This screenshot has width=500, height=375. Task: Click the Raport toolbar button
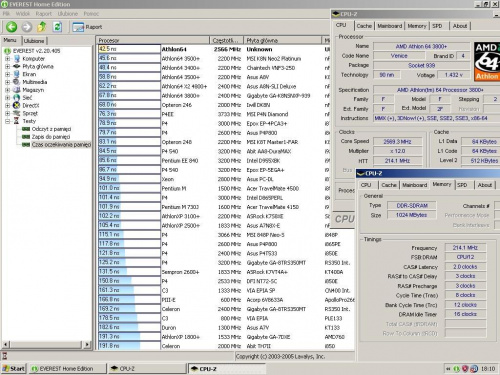(87, 27)
